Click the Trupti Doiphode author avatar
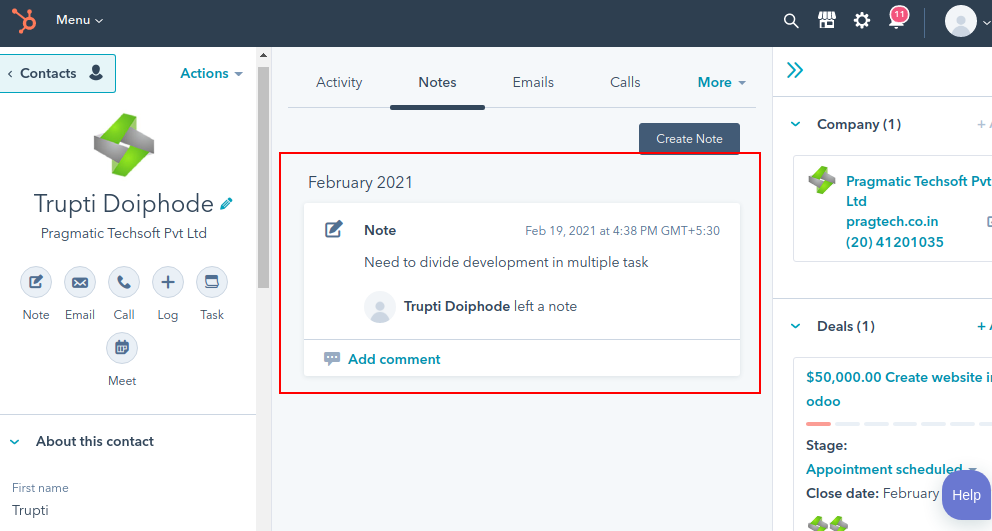The image size is (992, 531). tap(380, 307)
